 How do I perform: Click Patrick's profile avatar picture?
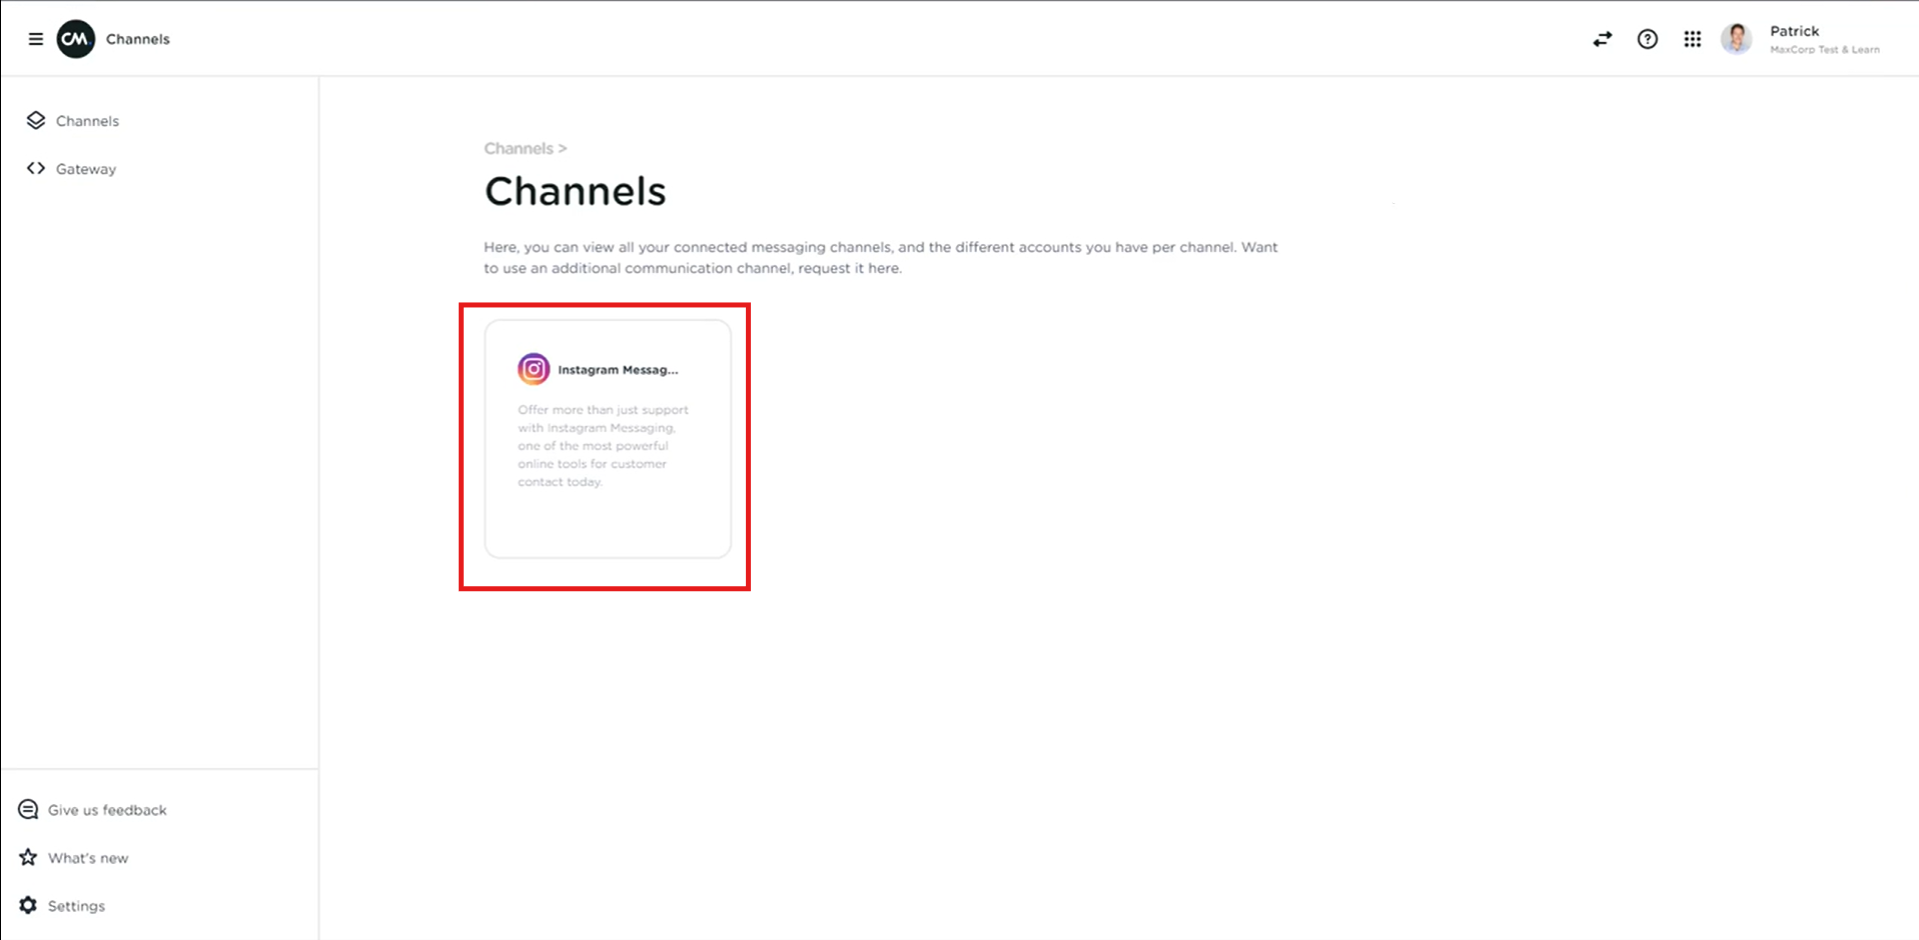pos(1736,39)
